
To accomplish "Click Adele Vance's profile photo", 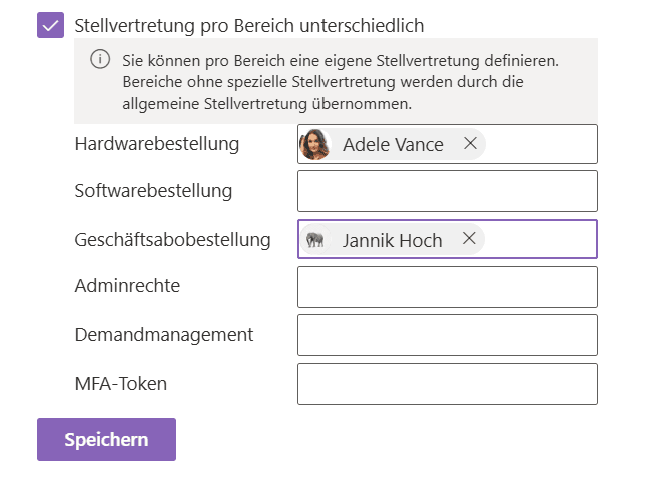I will click(x=315, y=144).
